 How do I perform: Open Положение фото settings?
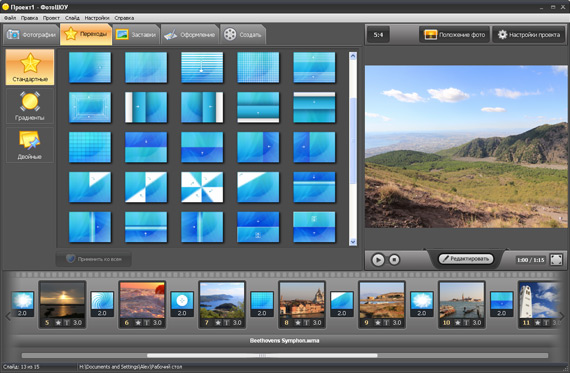point(454,35)
